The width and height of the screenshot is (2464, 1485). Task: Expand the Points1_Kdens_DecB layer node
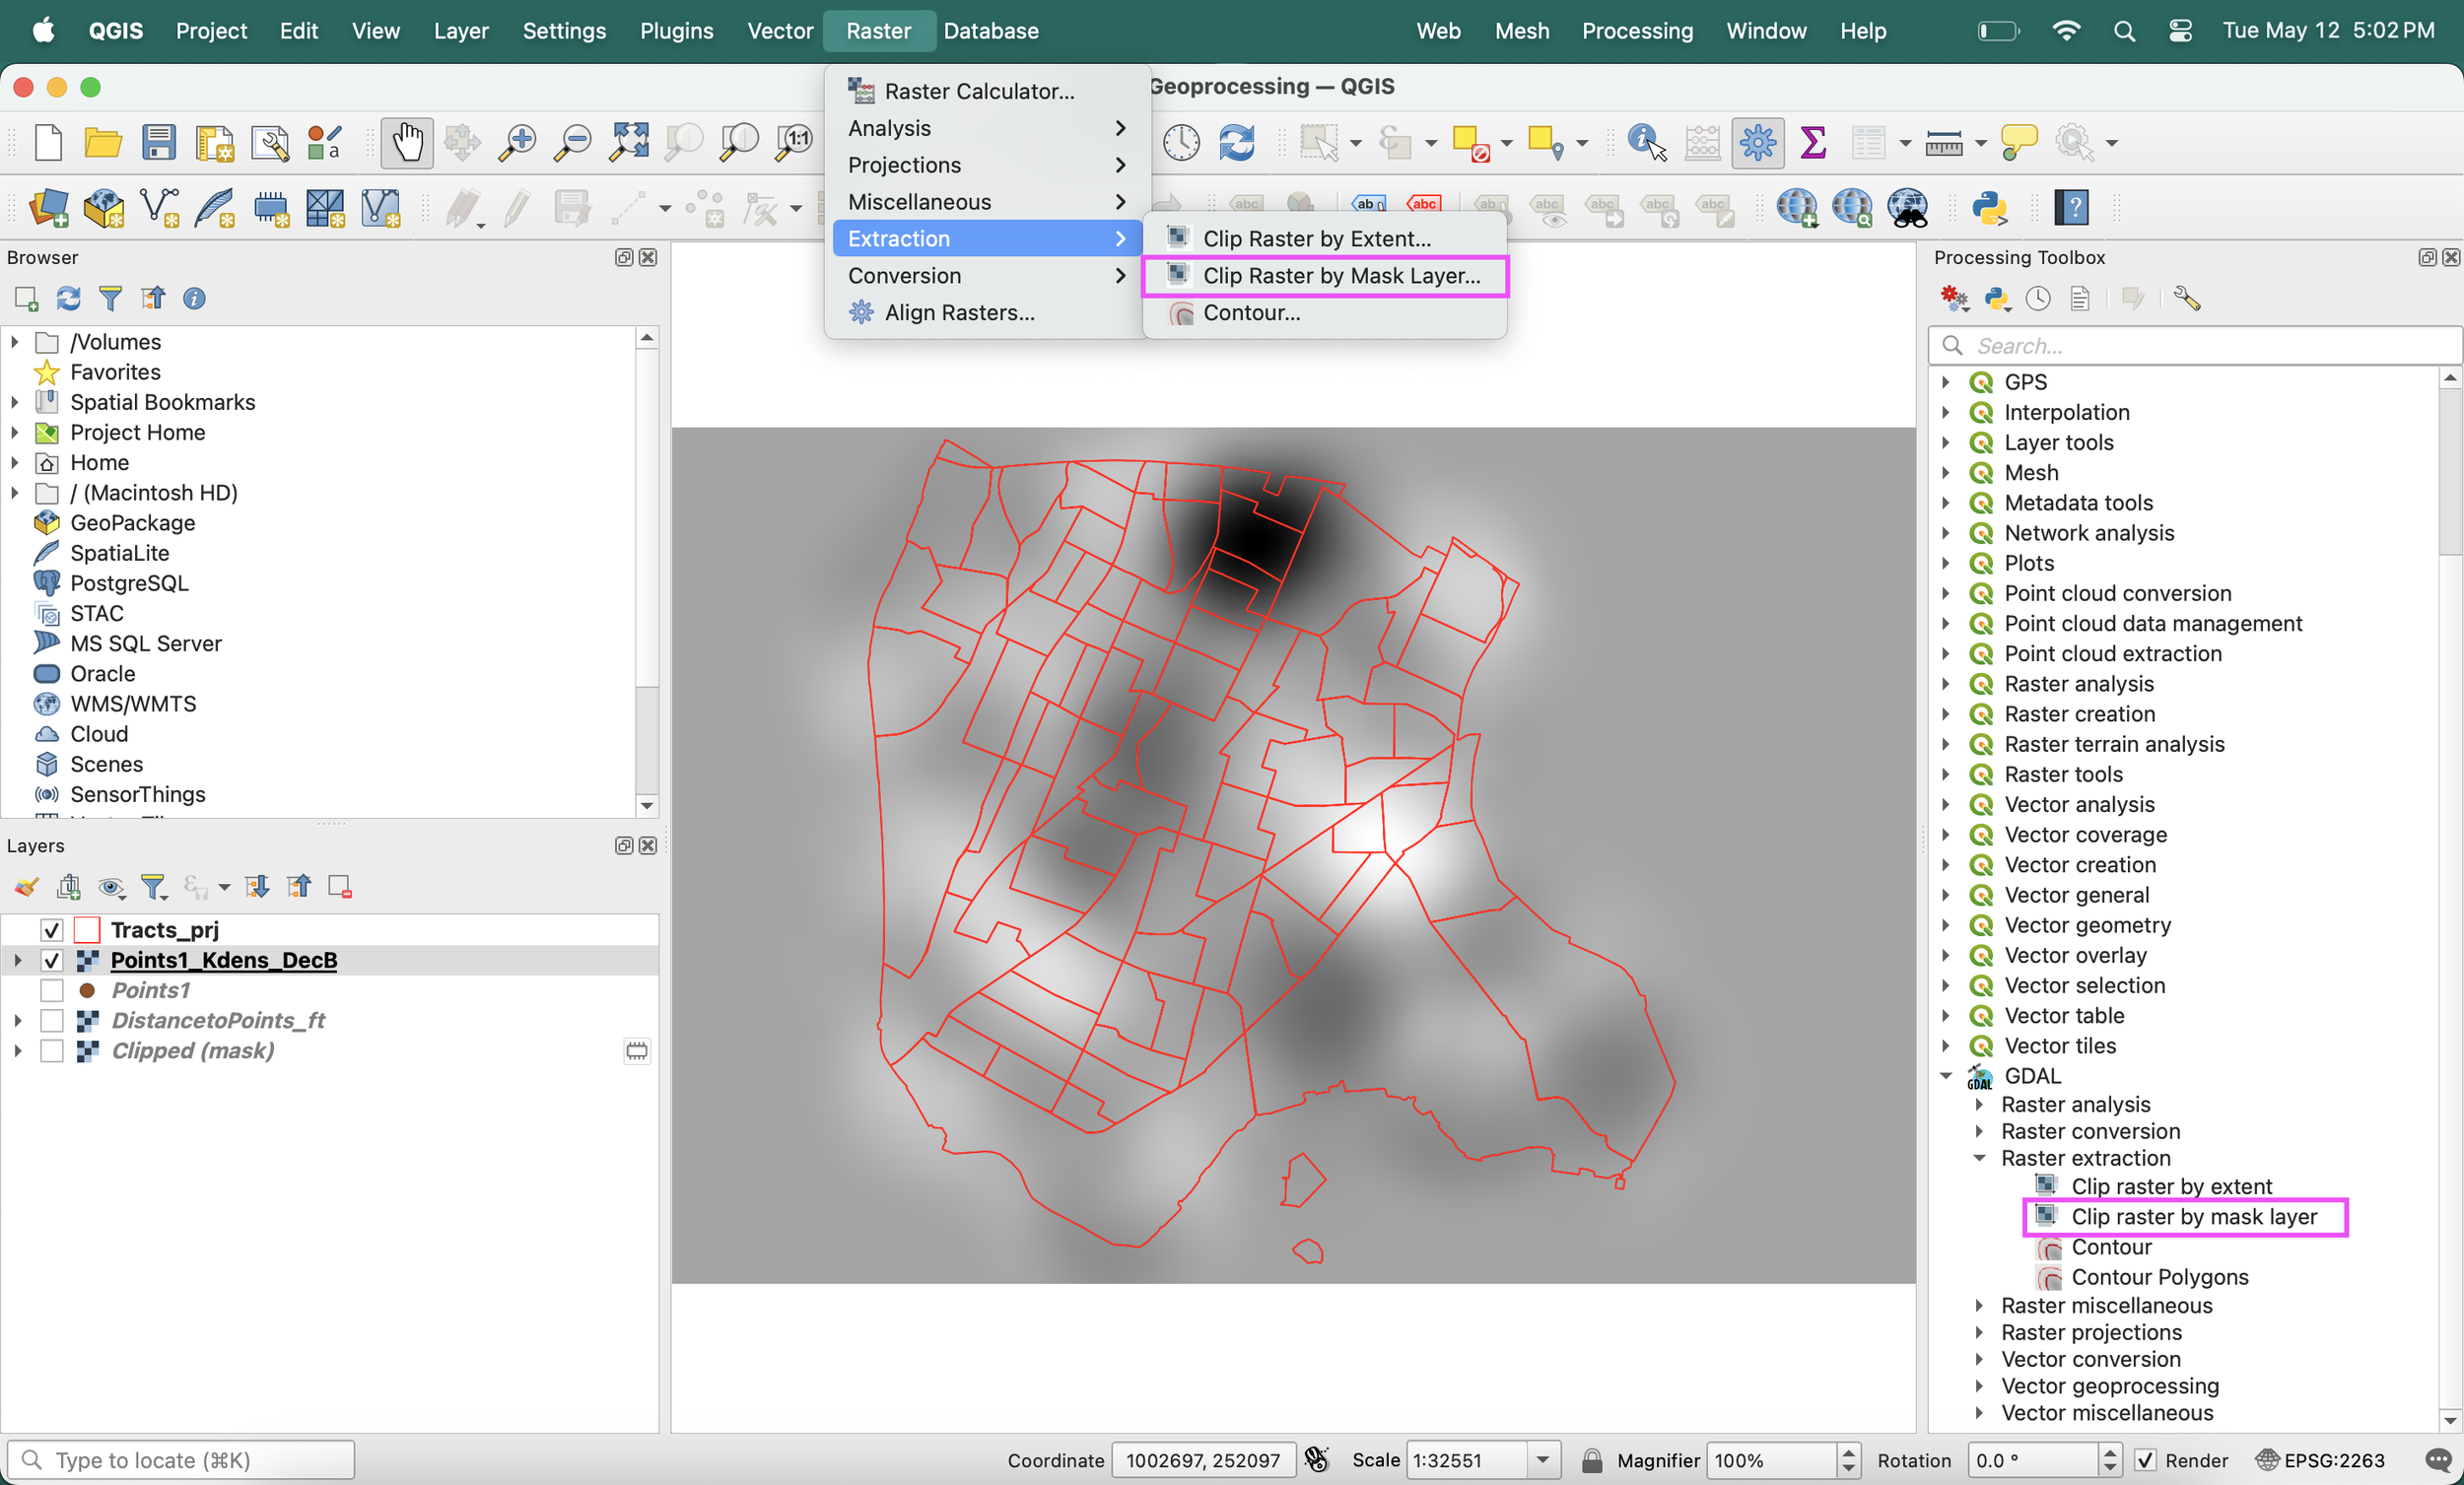tap(18, 960)
